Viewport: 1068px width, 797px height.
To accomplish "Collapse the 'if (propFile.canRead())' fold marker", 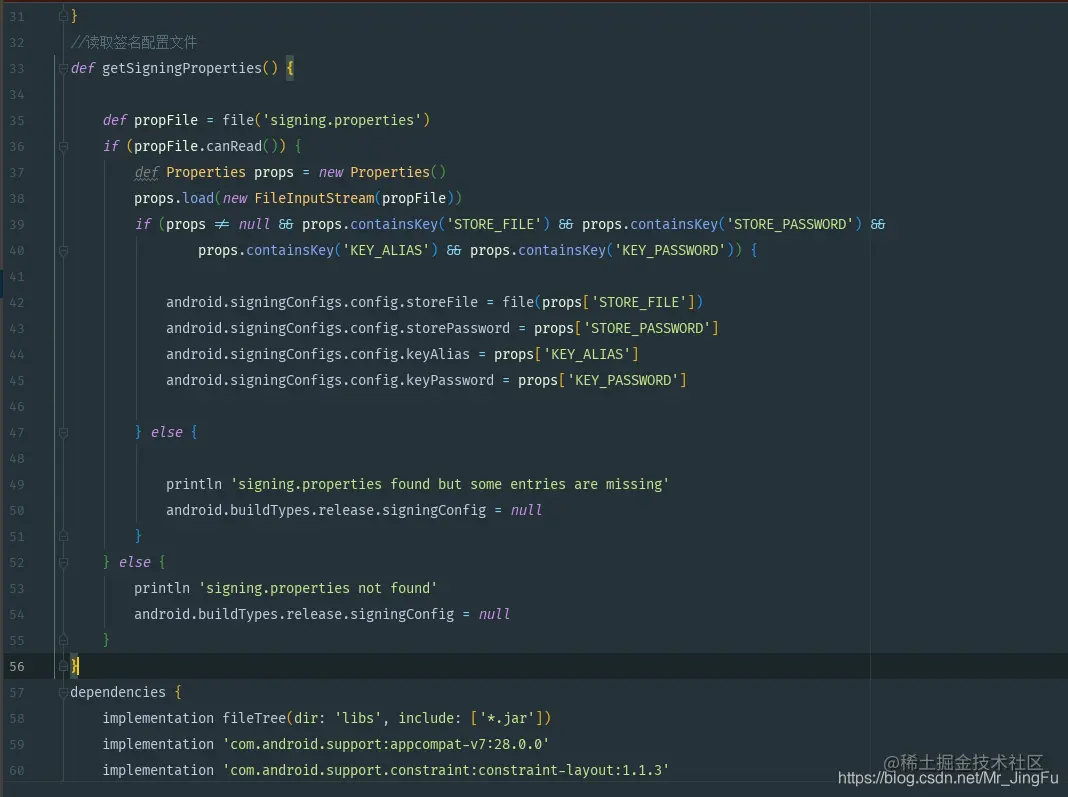I will (x=63, y=146).
